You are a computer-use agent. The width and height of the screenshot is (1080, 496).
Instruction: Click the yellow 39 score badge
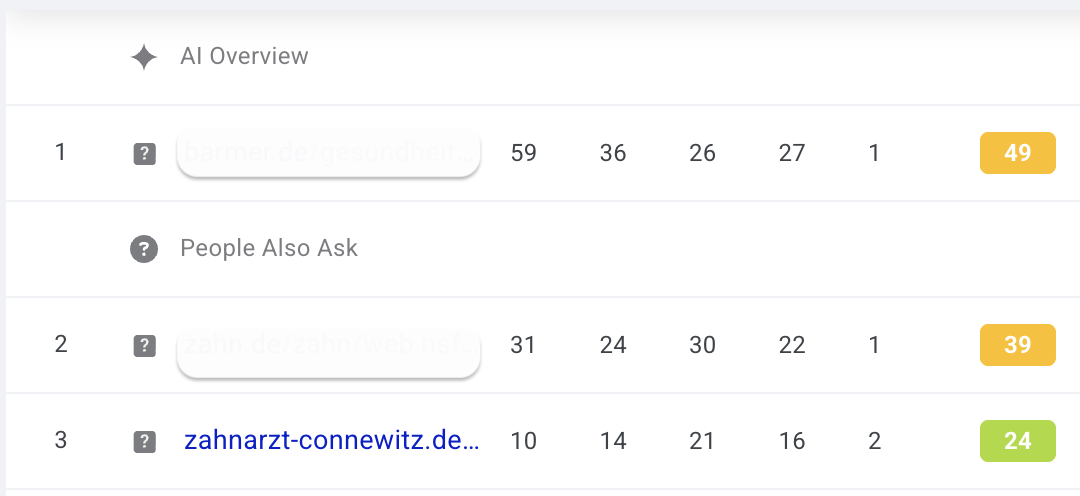click(1017, 345)
